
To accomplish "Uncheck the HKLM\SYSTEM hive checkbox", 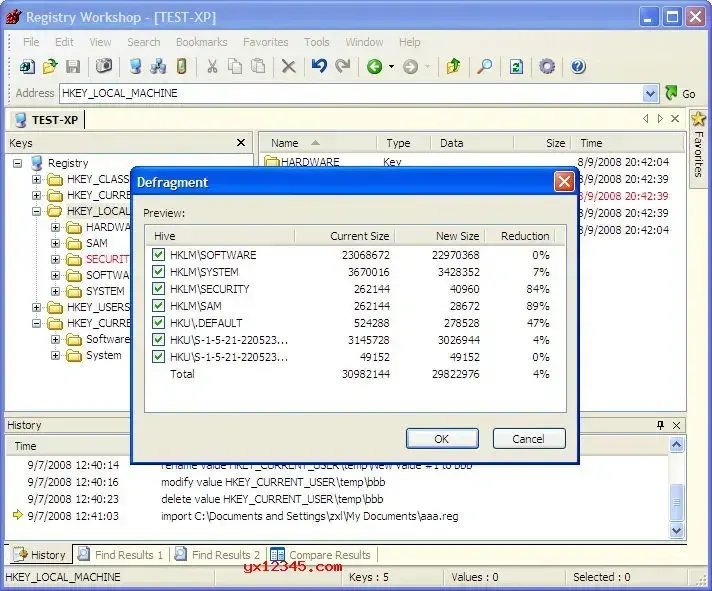I will (158, 271).
